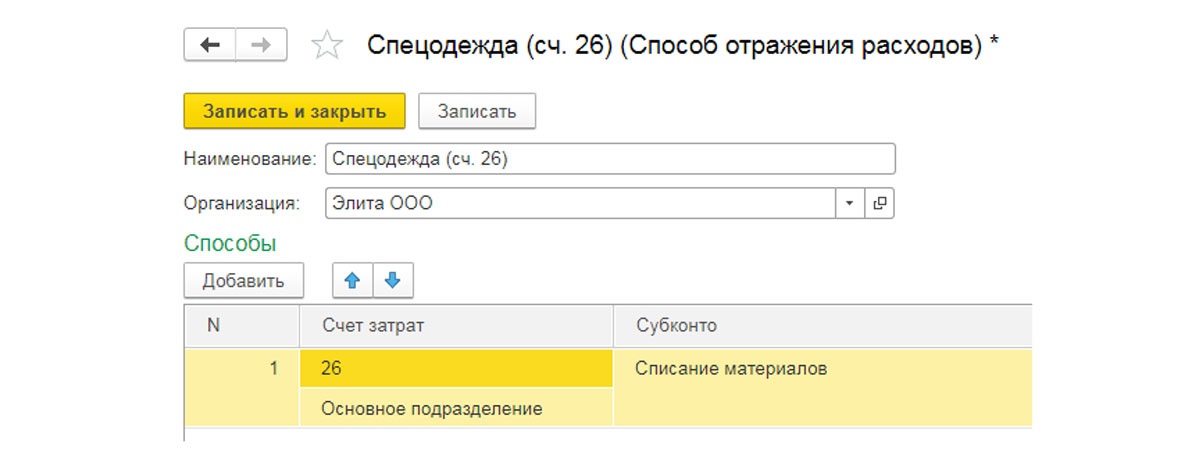Move the row down with blue arrow

[x=392, y=281]
